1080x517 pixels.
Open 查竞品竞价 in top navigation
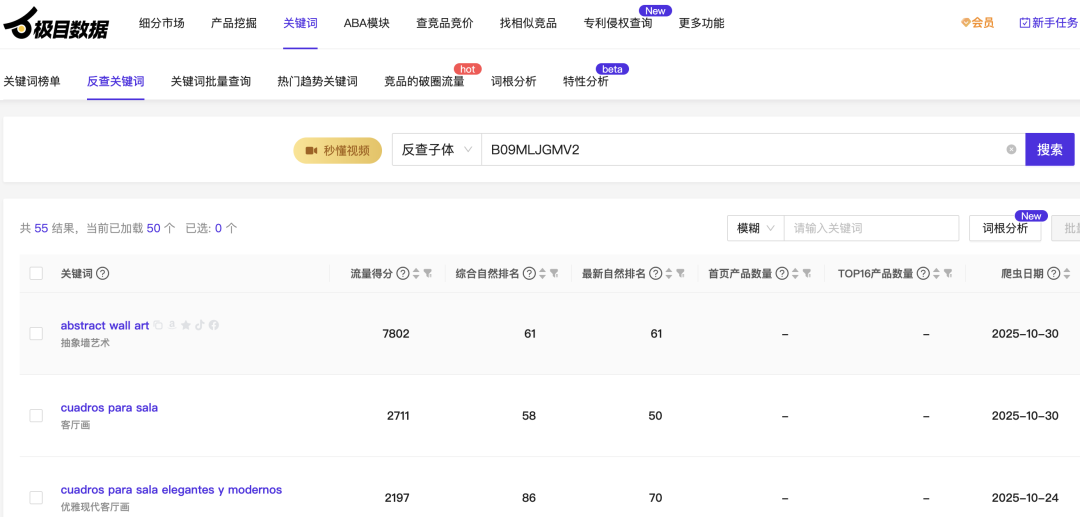click(444, 23)
